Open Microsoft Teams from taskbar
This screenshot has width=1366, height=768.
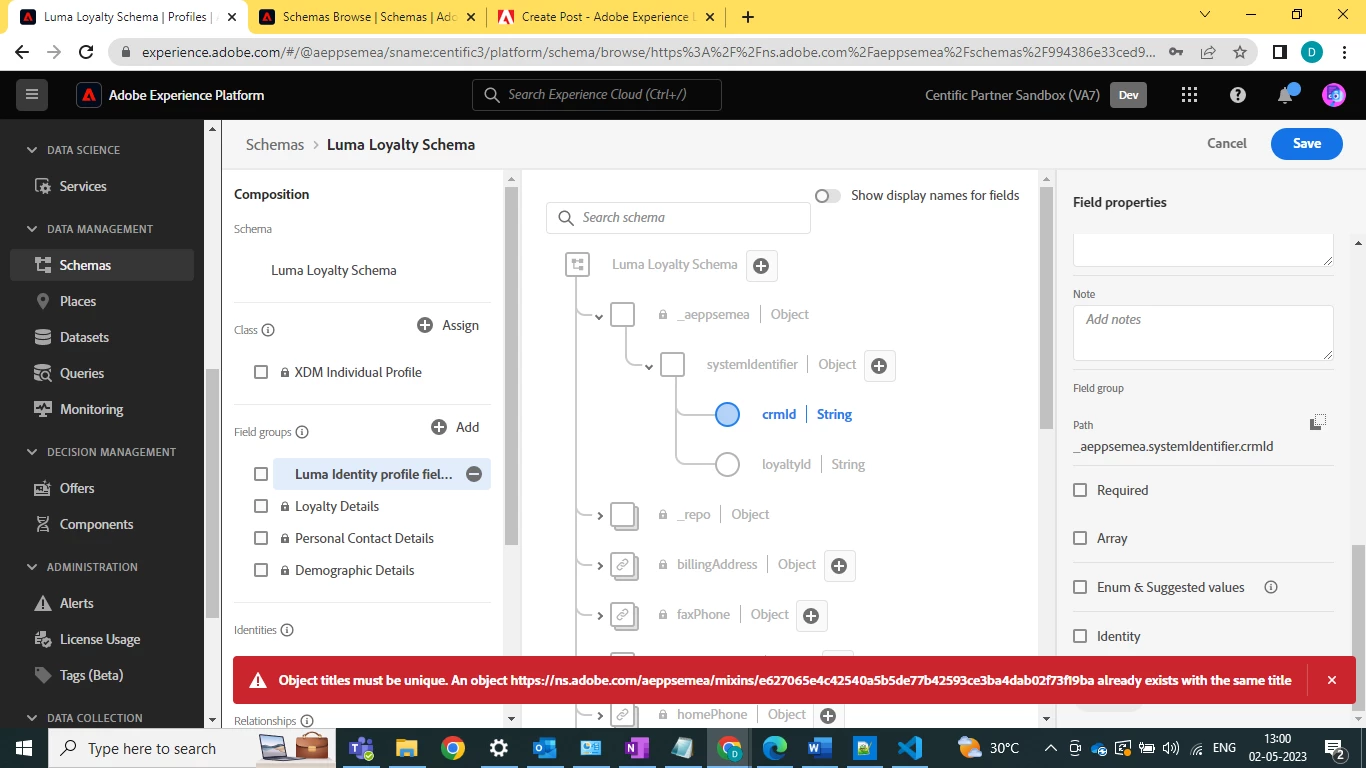(x=361, y=748)
